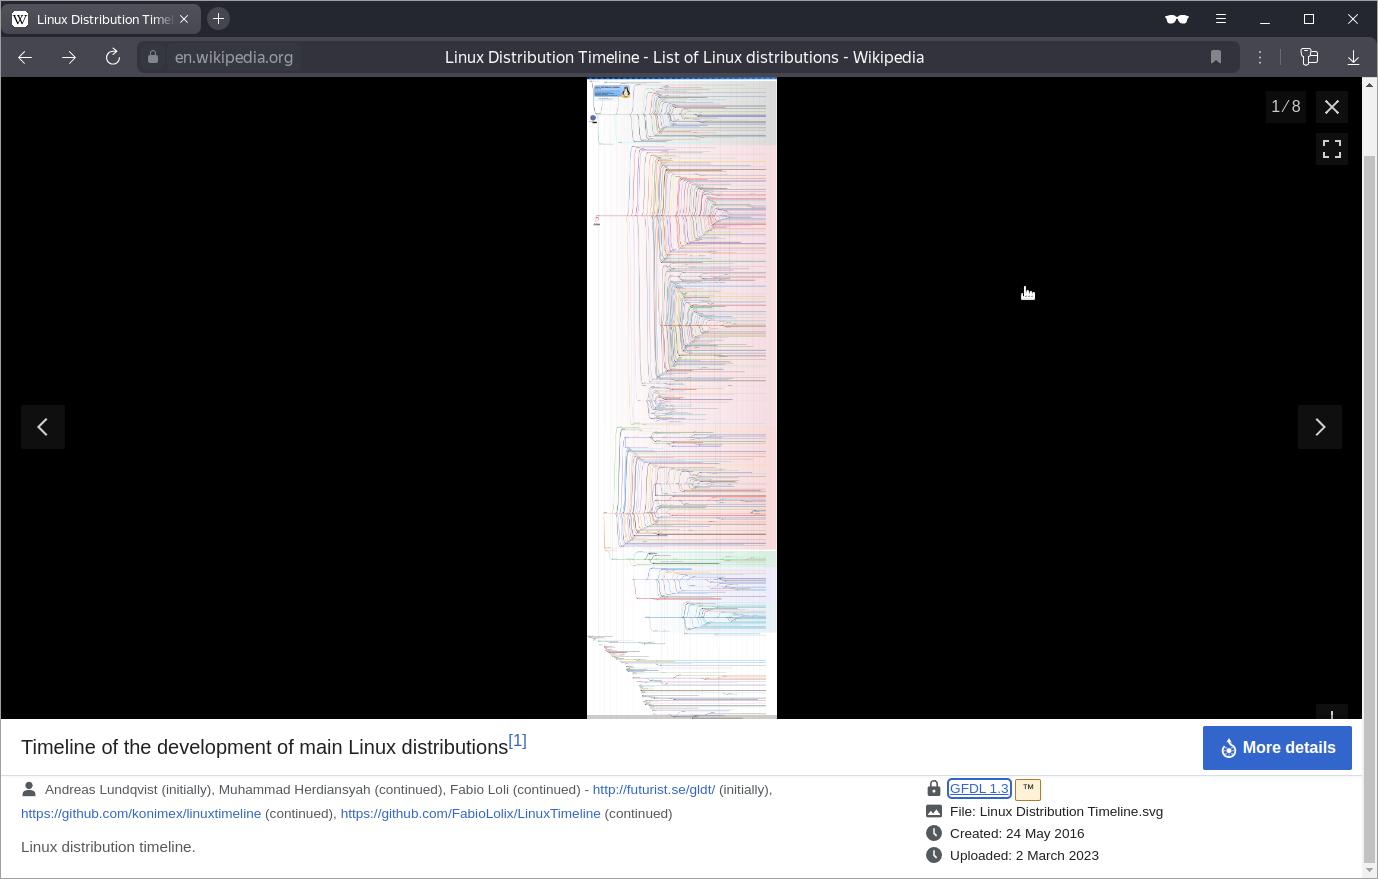
Task: Click the 1/8 image counter
Action: [1286, 107]
